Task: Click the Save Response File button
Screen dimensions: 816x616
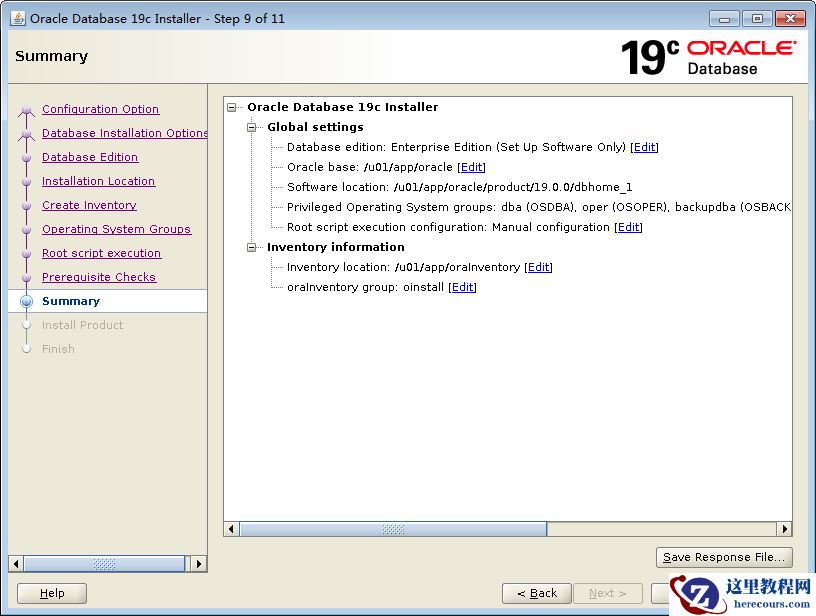Action: coord(724,557)
